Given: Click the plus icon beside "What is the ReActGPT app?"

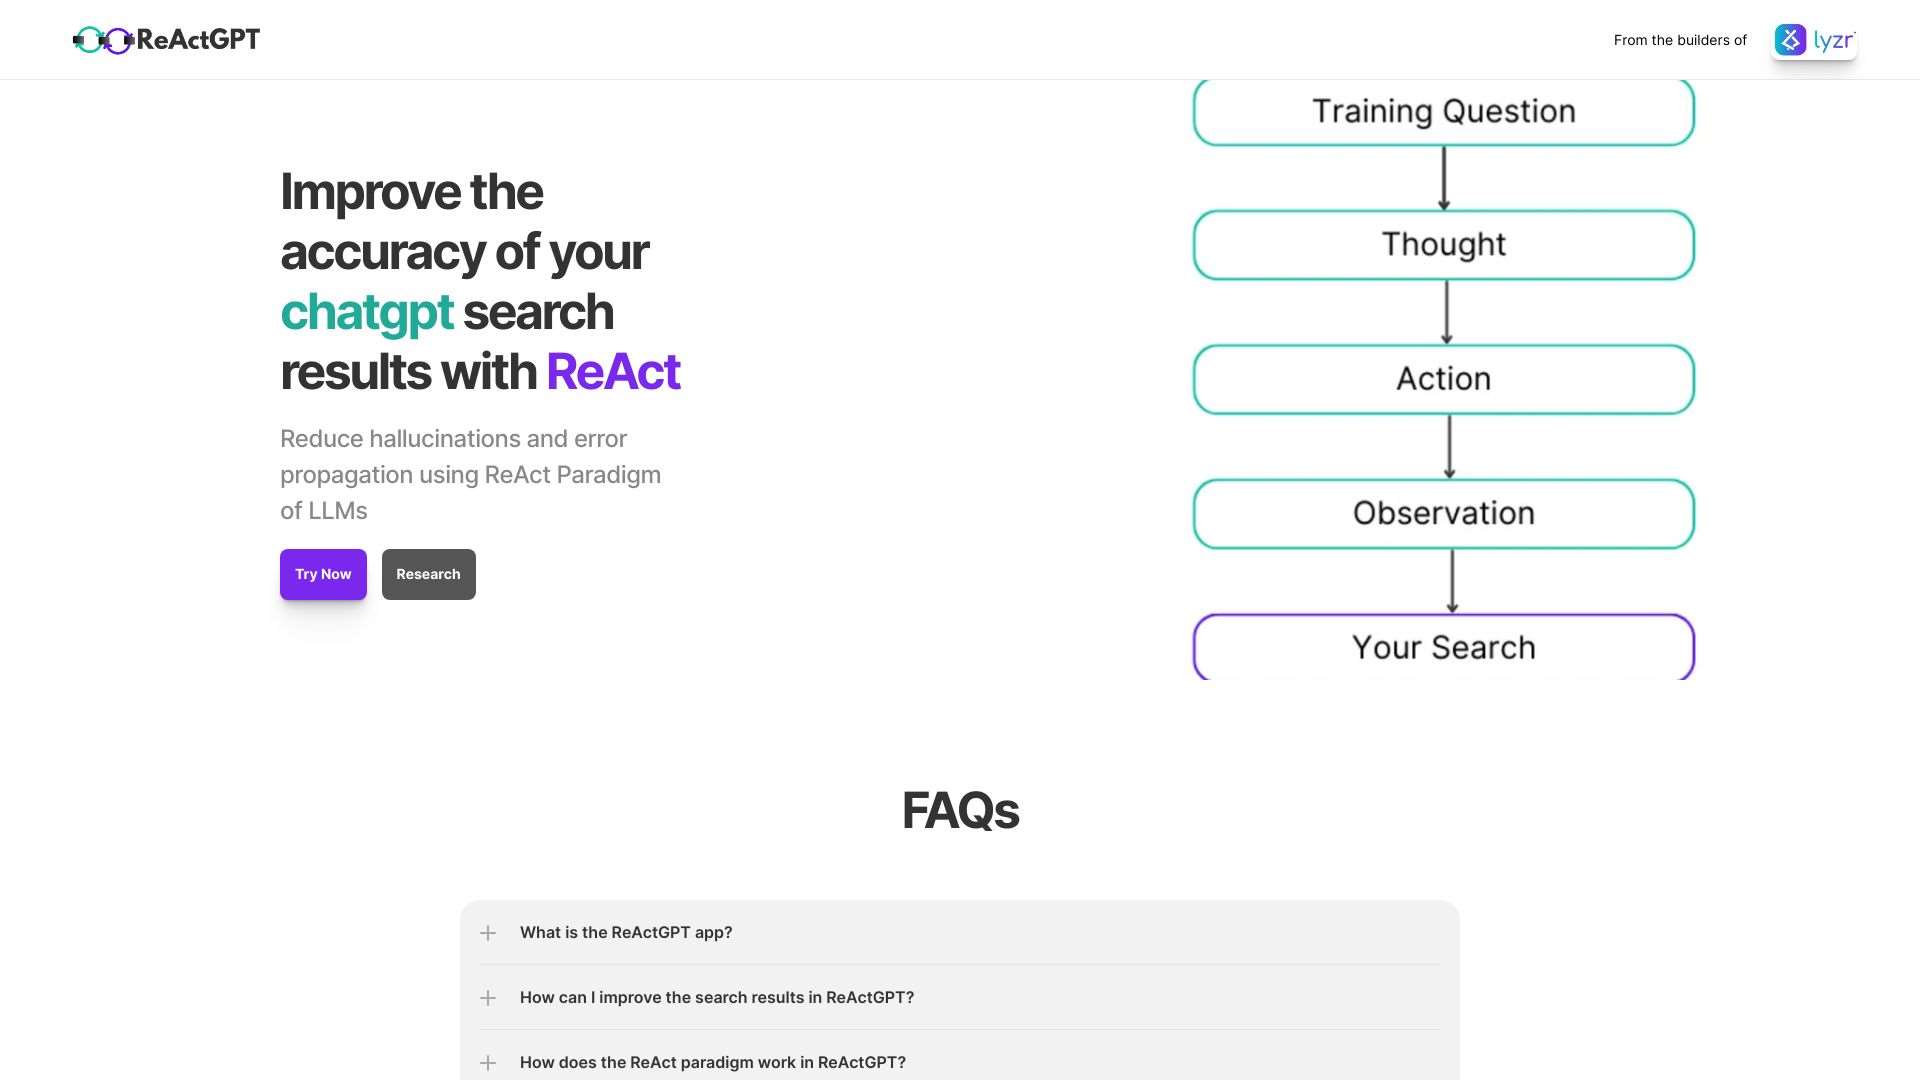Looking at the screenshot, I should coord(488,932).
